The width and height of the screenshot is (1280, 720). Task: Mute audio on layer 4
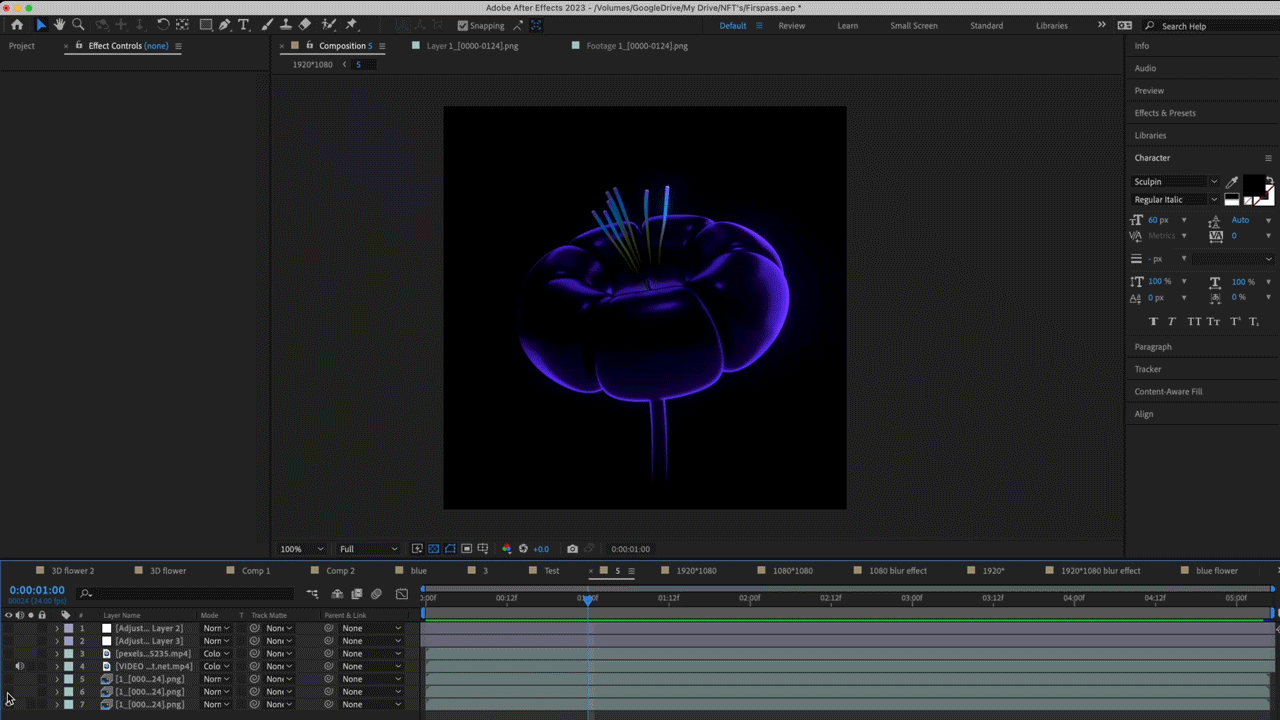pyautogui.click(x=19, y=666)
